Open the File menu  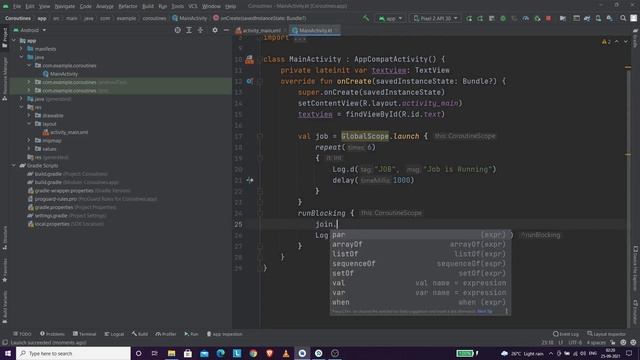point(17,7)
